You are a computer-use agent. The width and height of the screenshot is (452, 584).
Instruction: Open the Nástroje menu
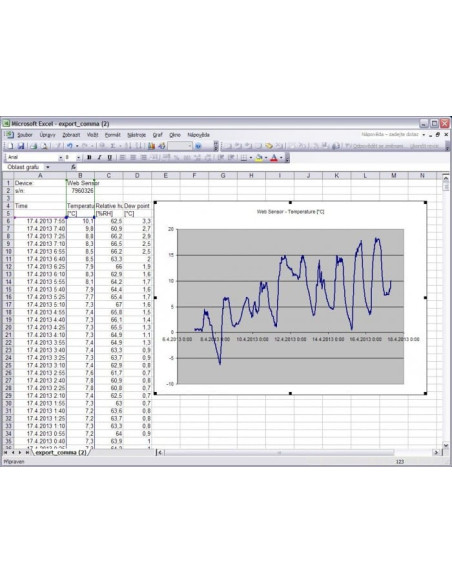point(136,135)
